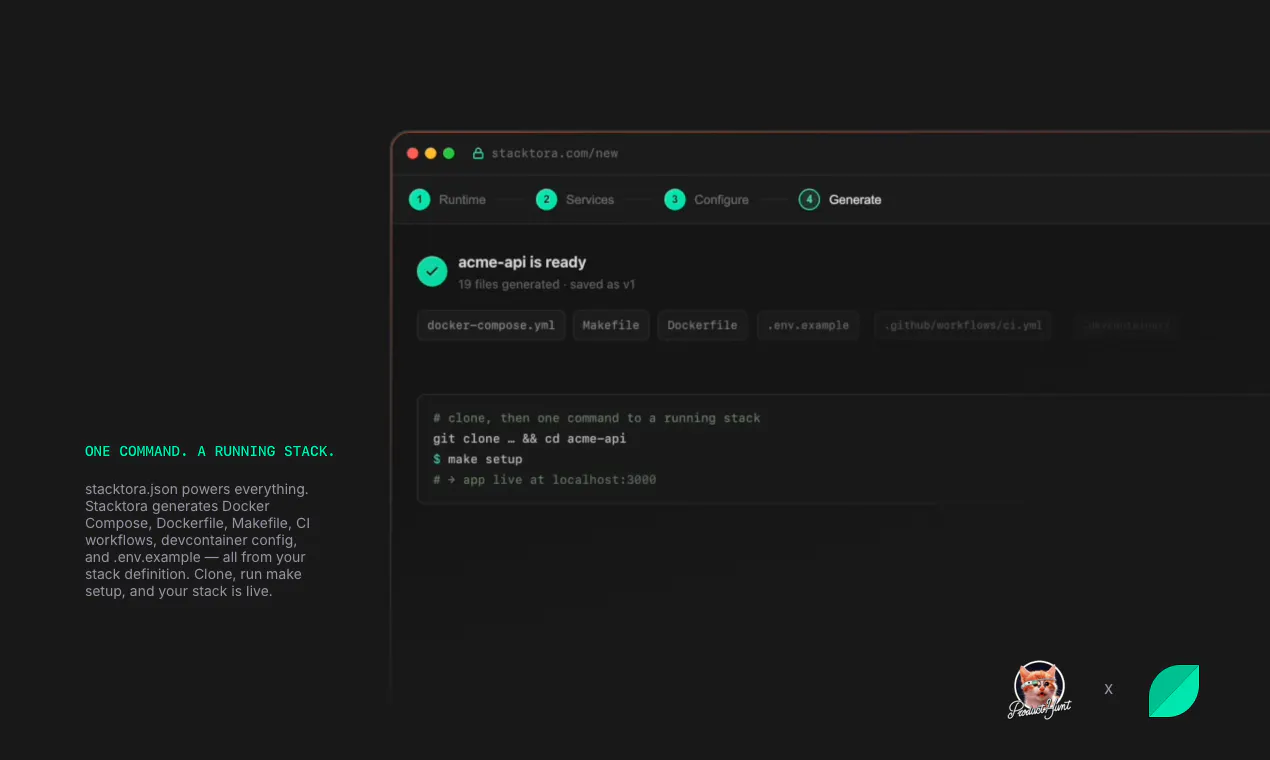Go to step 3 Configure
The height and width of the screenshot is (760, 1270).
pos(707,199)
